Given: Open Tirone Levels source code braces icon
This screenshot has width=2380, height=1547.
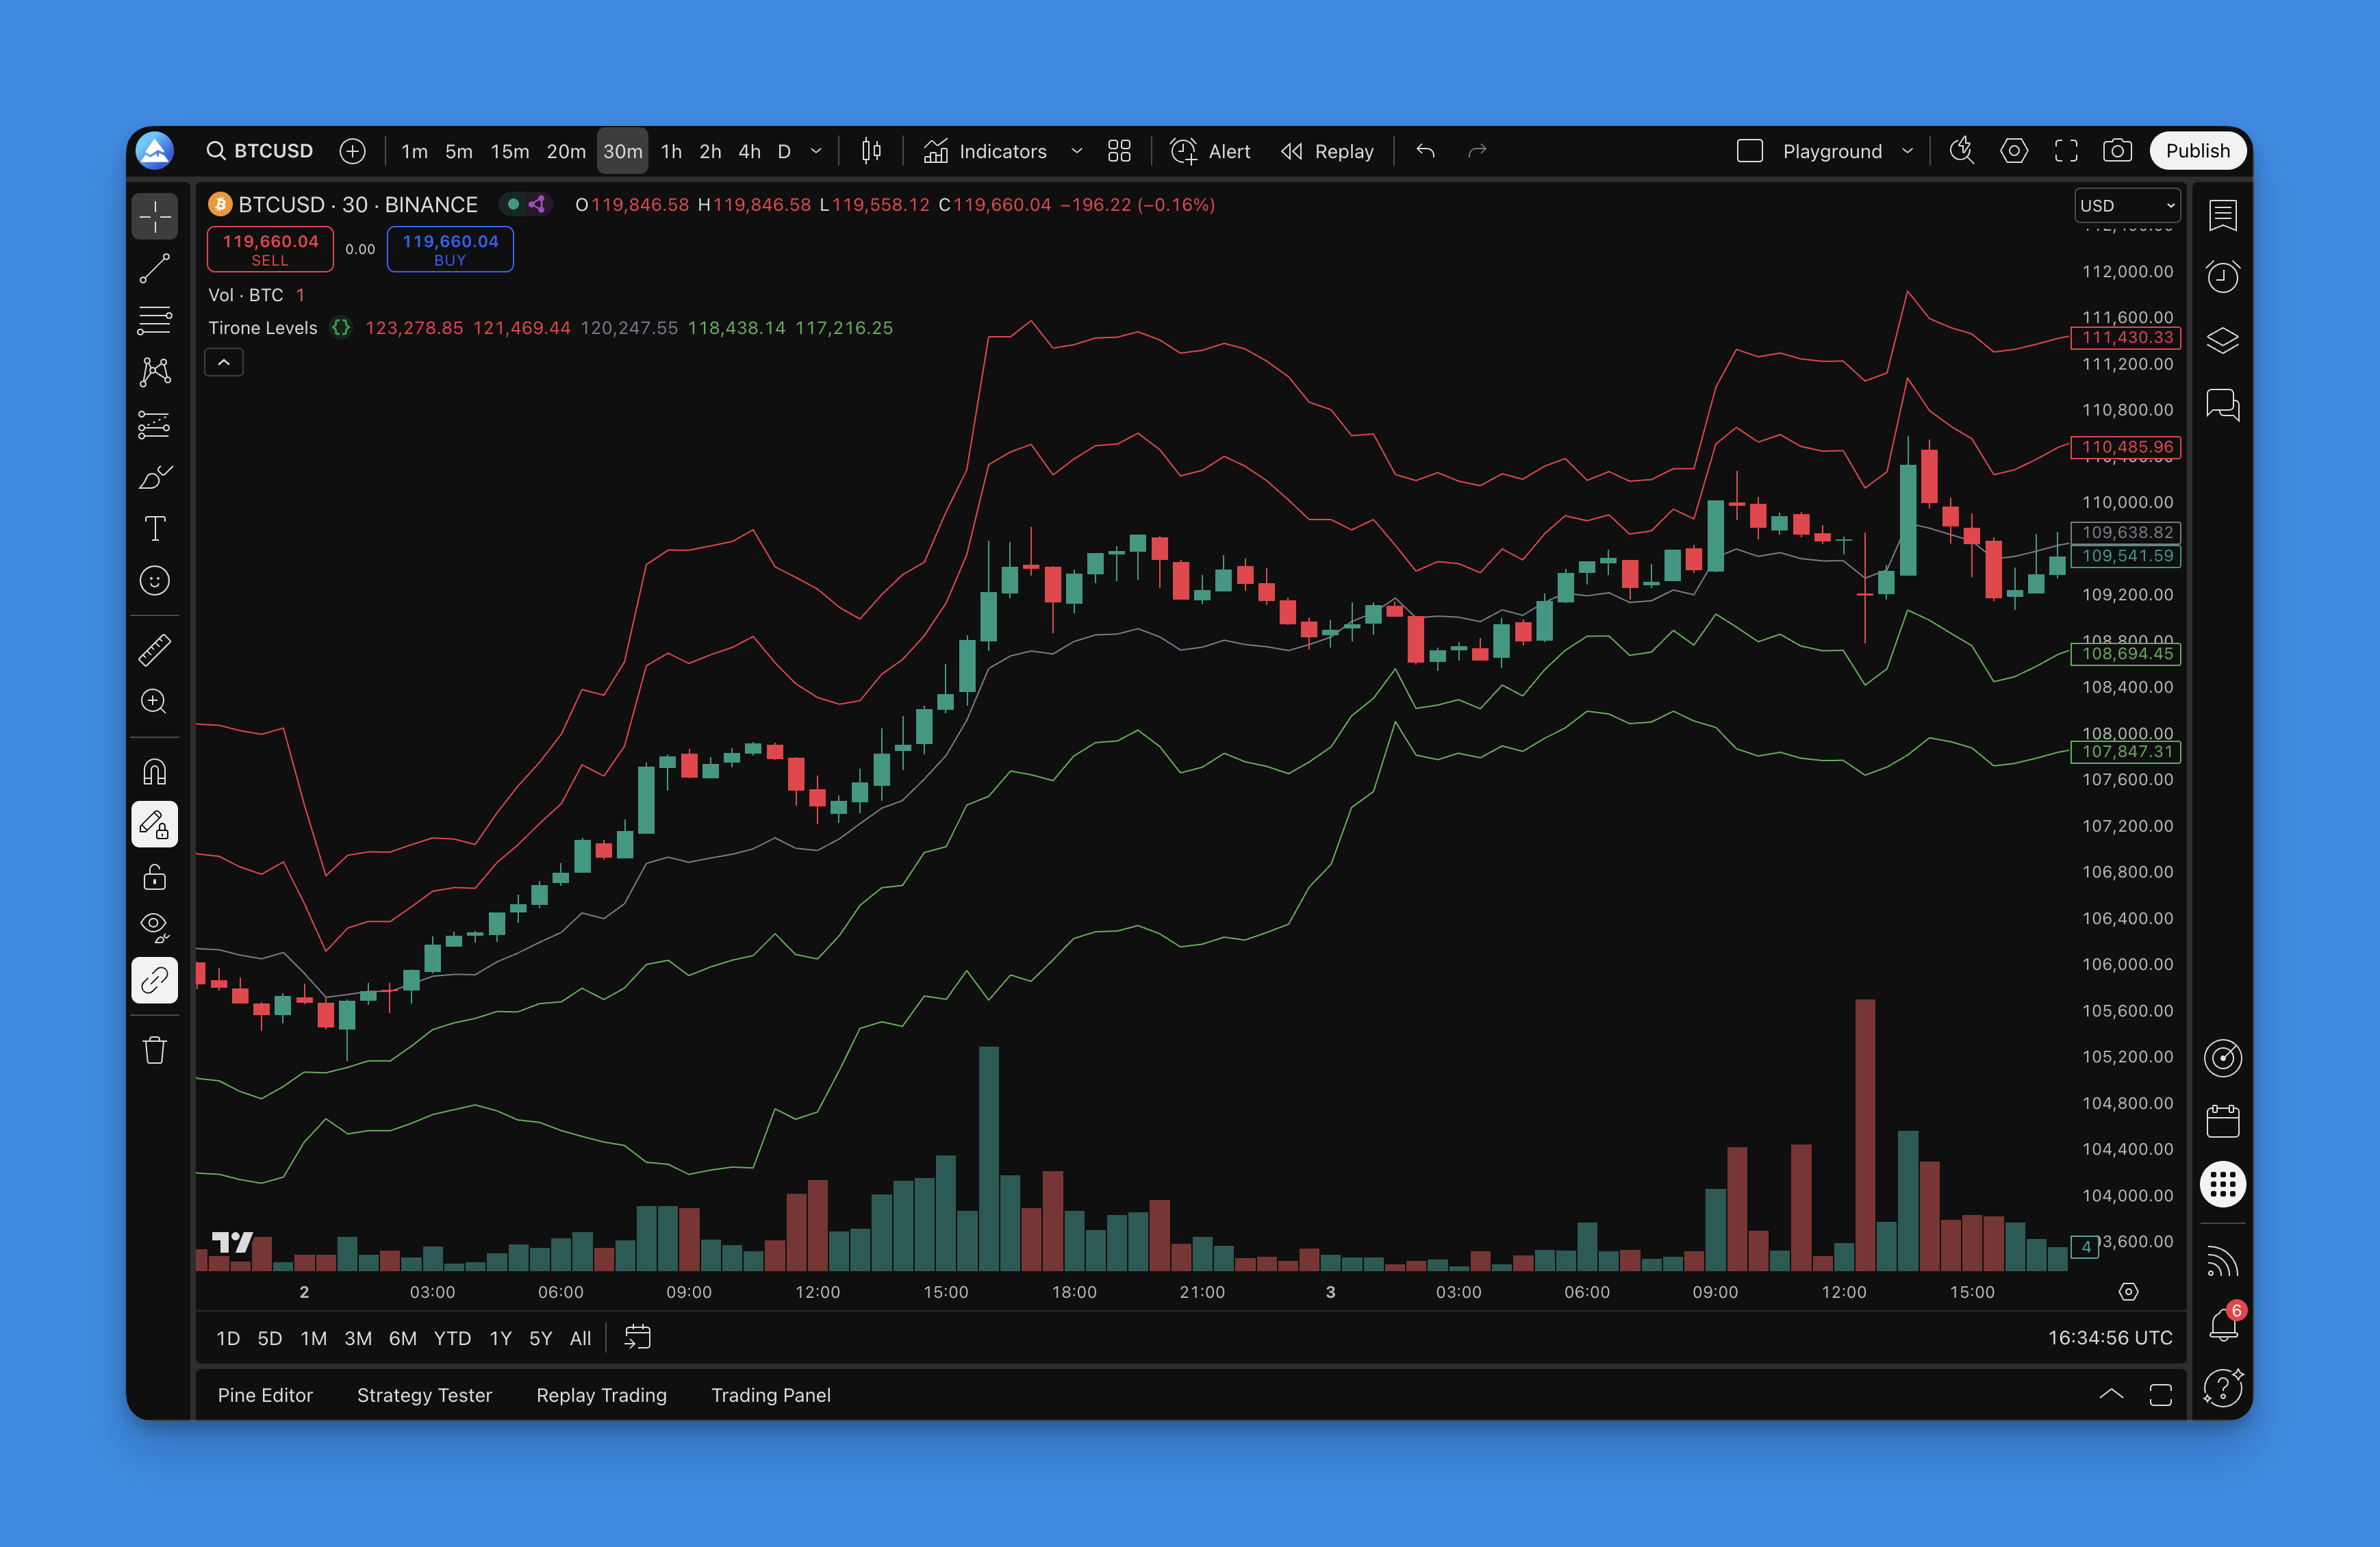Looking at the screenshot, I should (341, 328).
